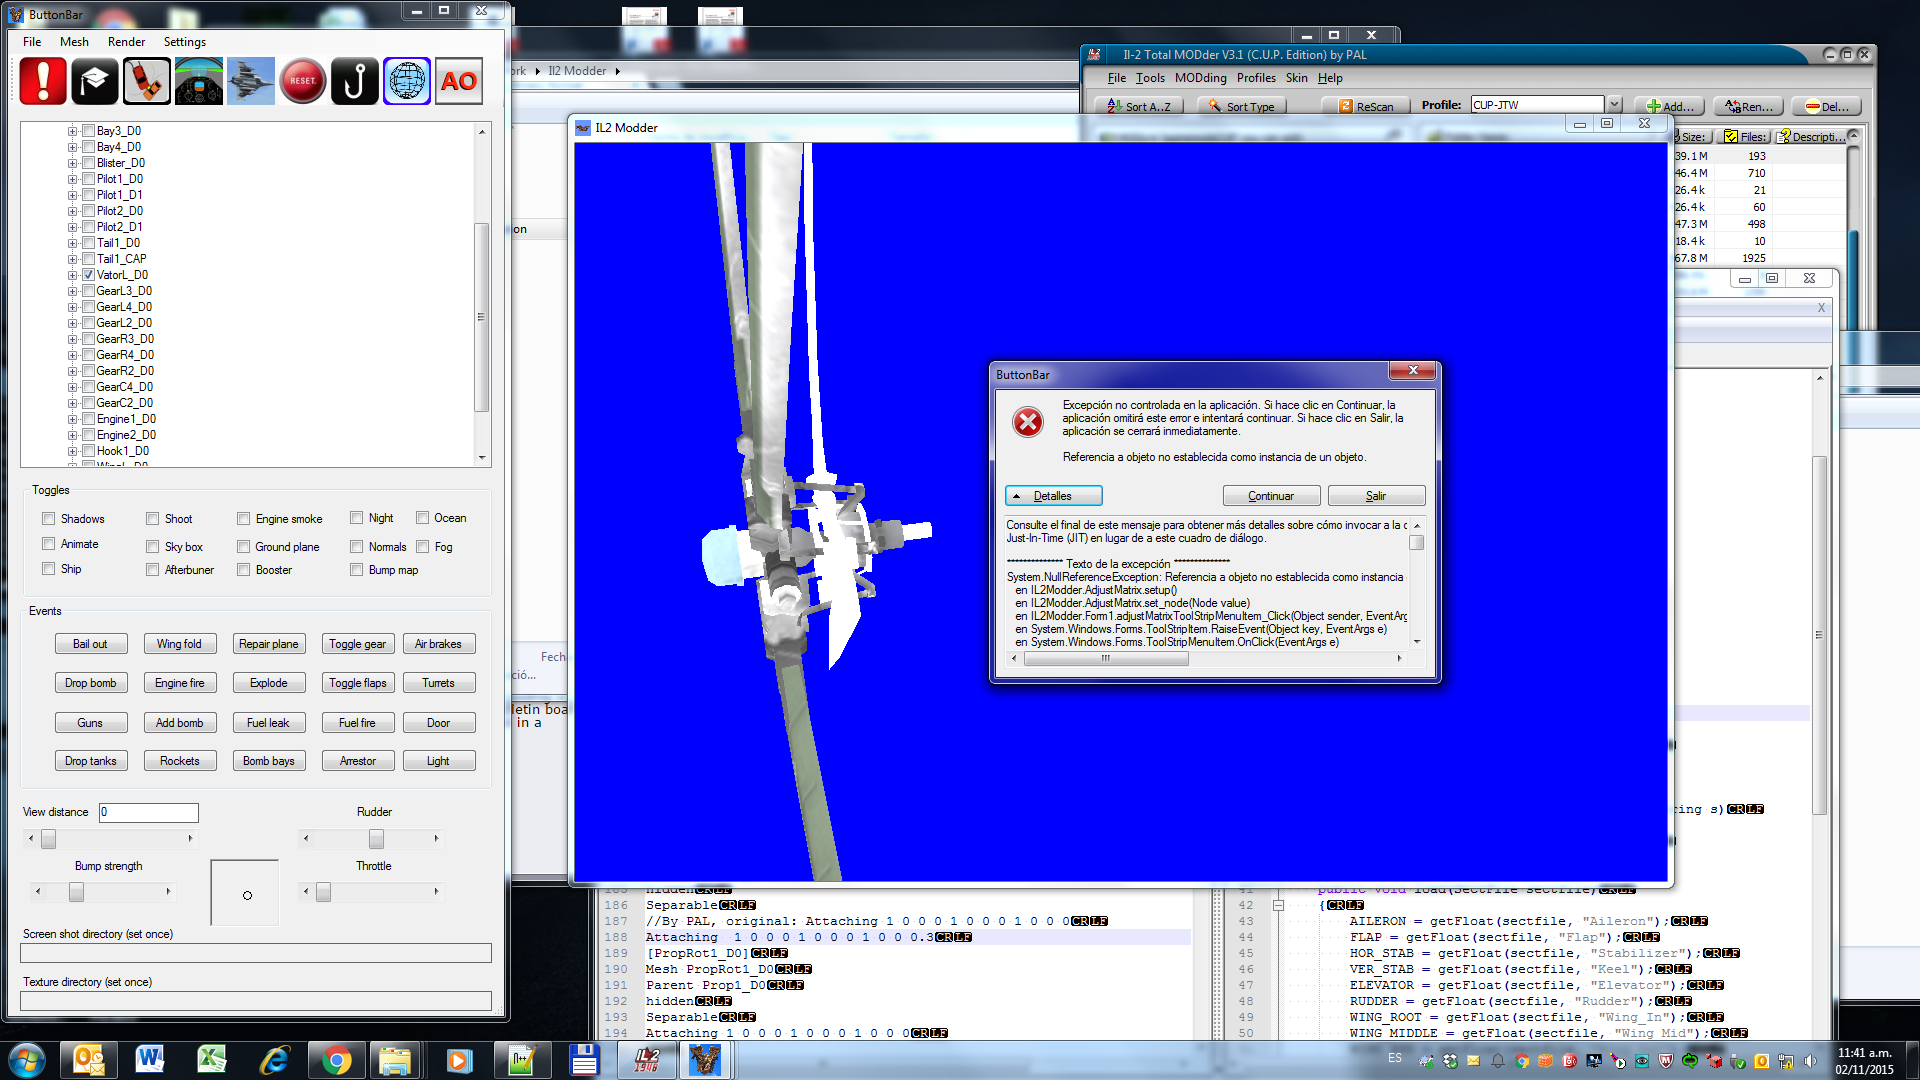Click the graduation cap icon
The width and height of the screenshot is (1920, 1080).
coord(95,81)
